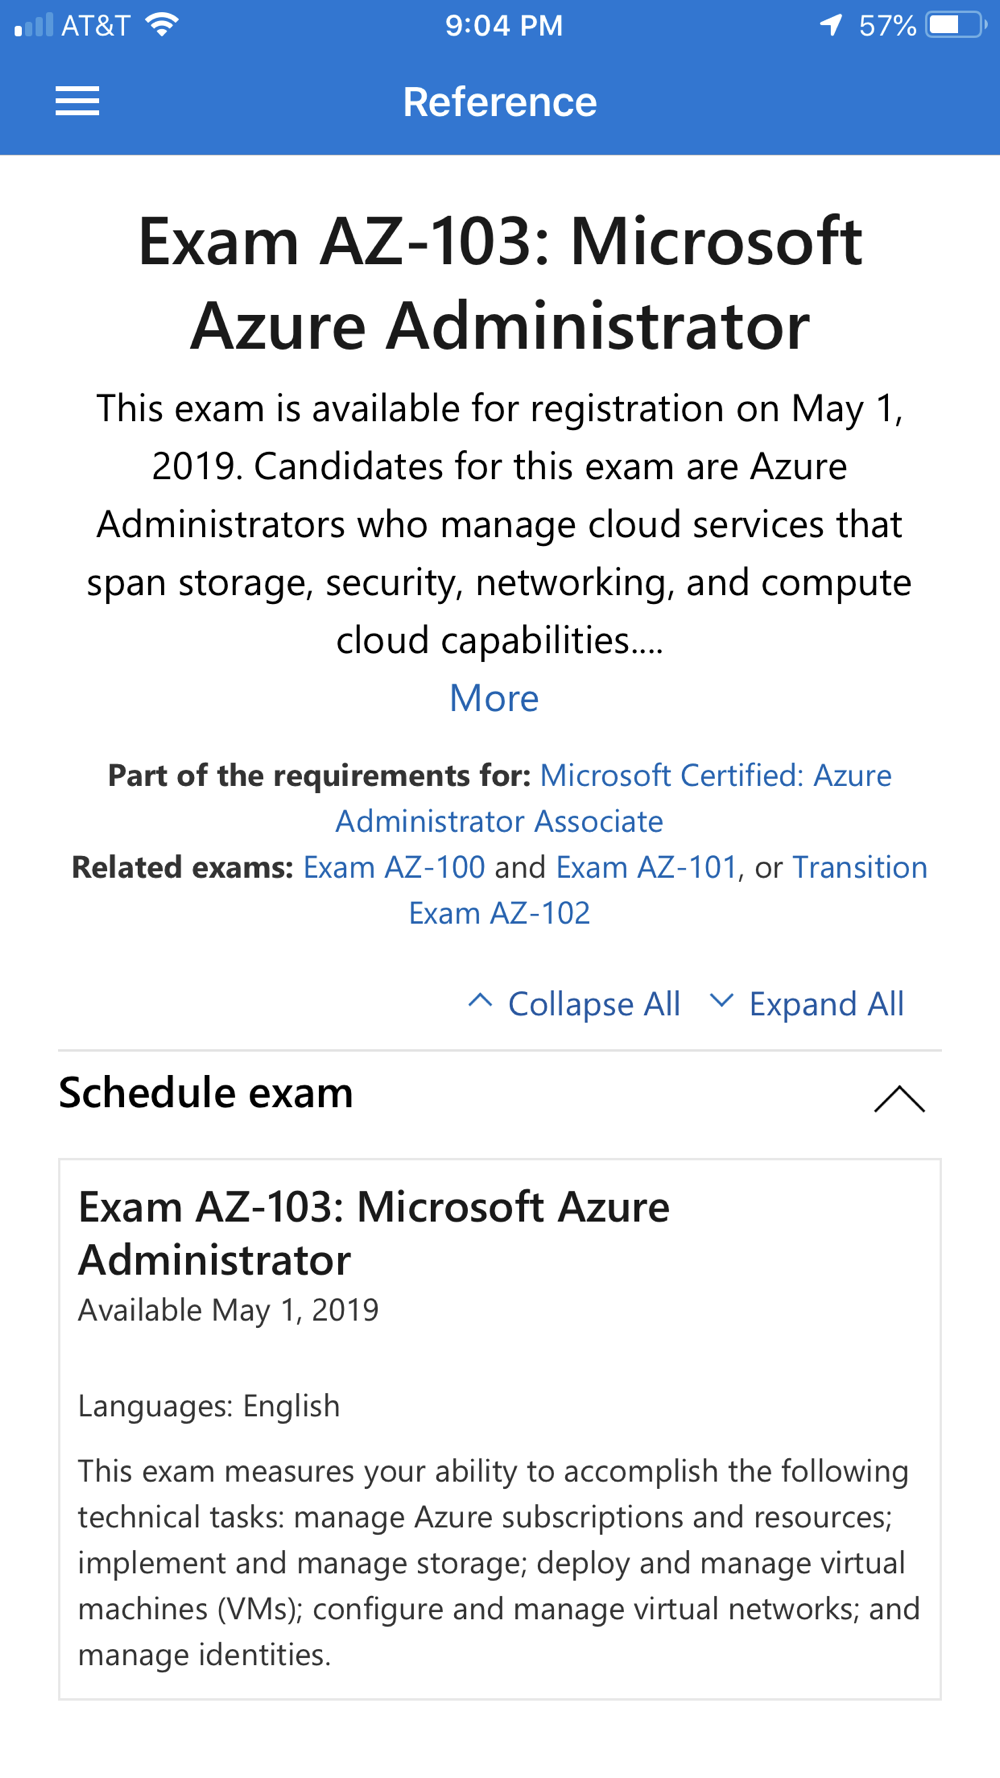Tap the Wi-Fi status icon

tap(161, 25)
